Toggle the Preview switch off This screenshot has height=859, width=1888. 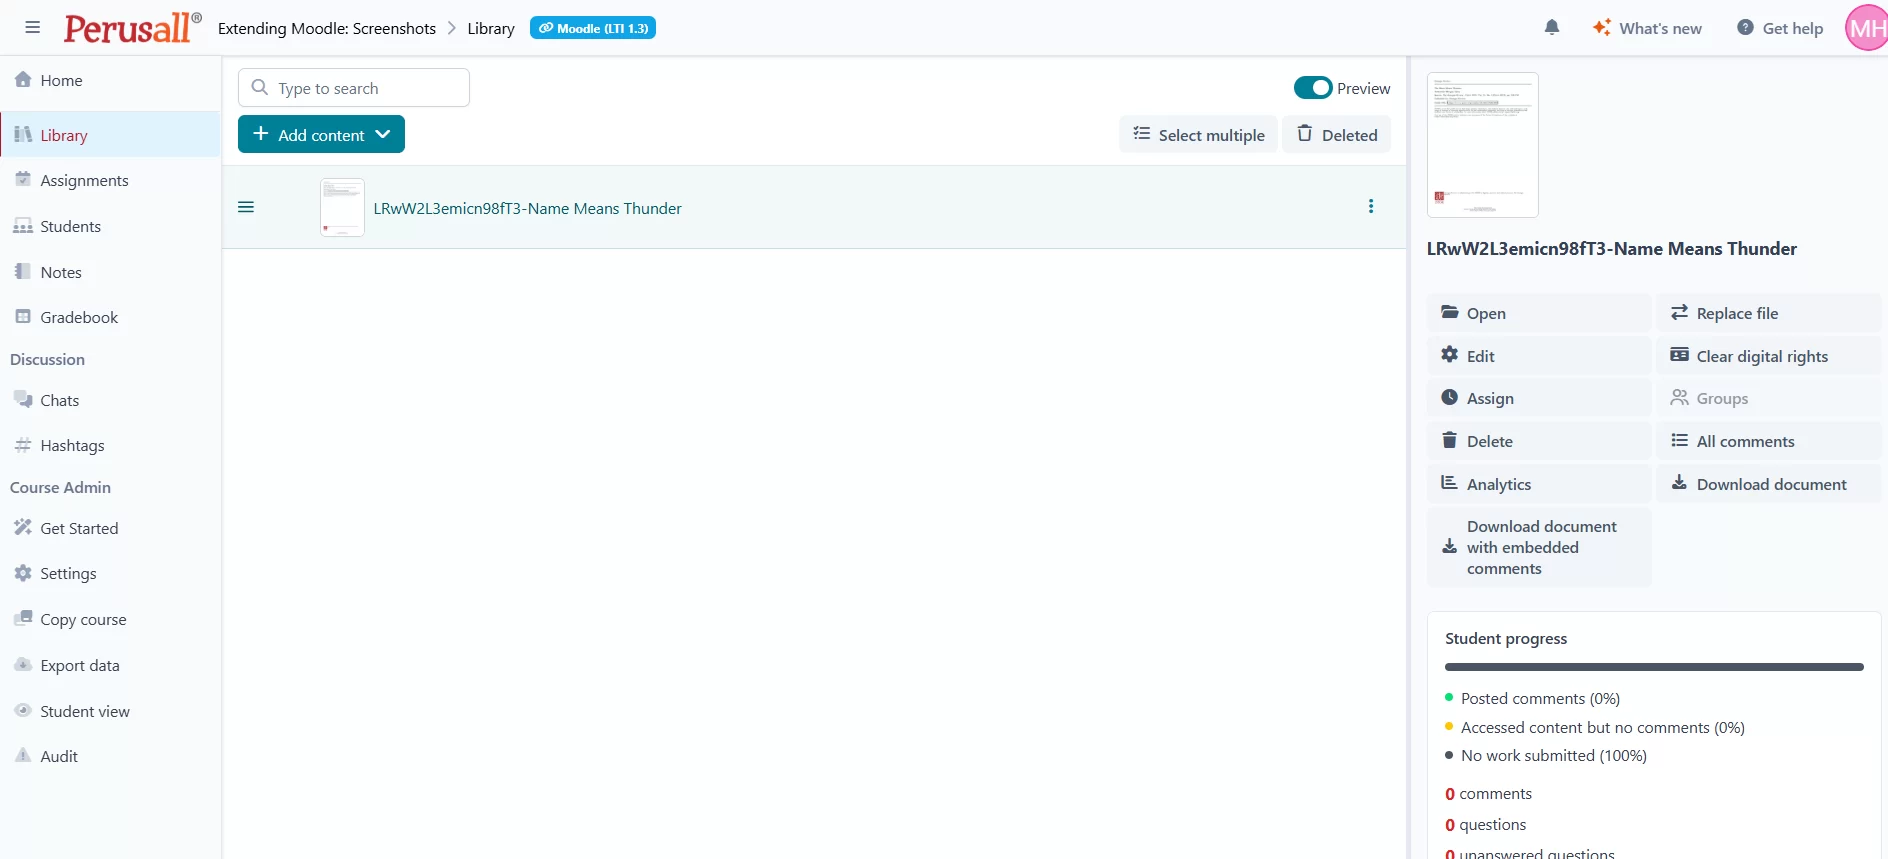pyautogui.click(x=1312, y=88)
